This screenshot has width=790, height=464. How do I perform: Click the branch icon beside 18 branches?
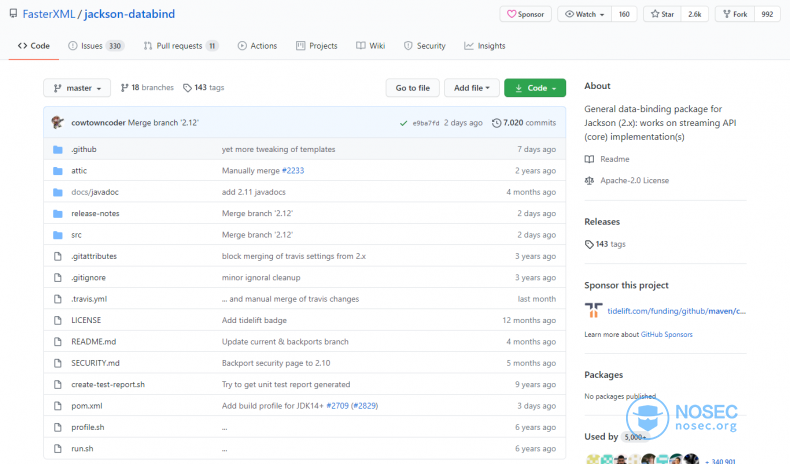tap(124, 88)
